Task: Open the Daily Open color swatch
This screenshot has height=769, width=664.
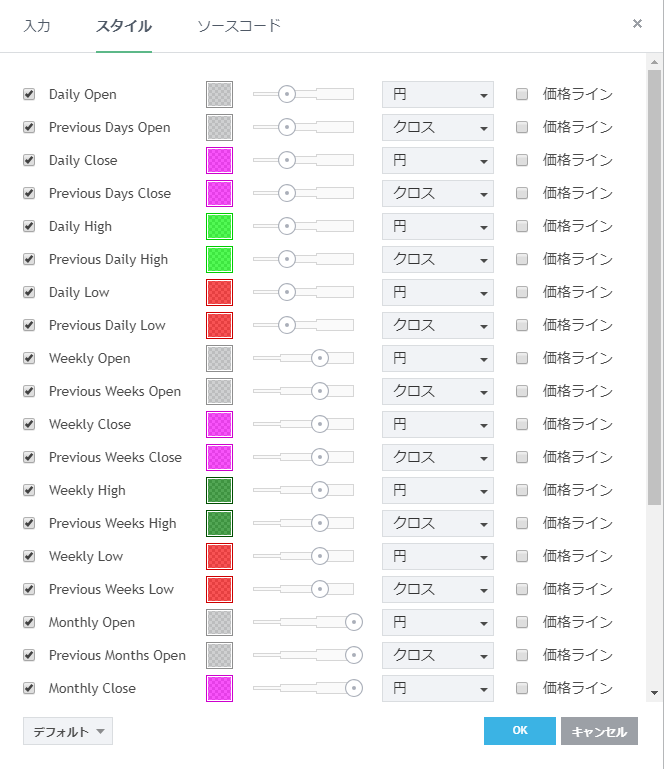Action: 219,94
